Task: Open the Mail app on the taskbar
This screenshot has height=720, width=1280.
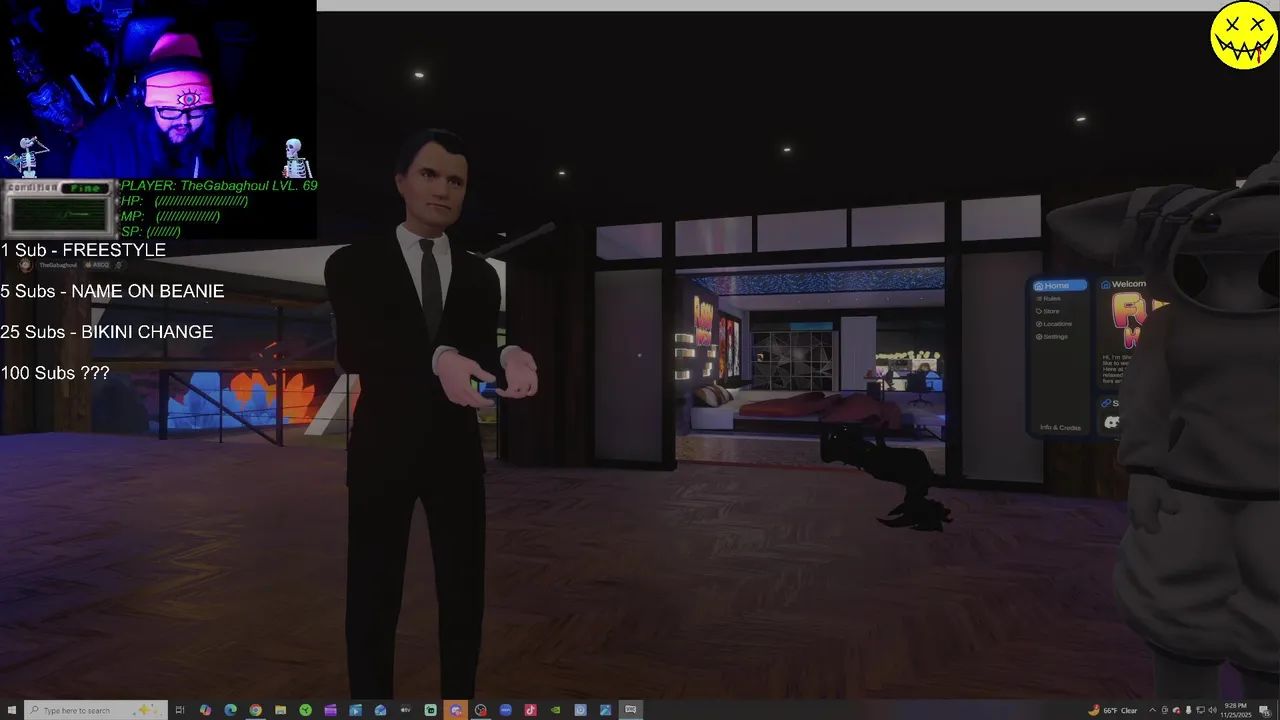Action: (x=380, y=710)
